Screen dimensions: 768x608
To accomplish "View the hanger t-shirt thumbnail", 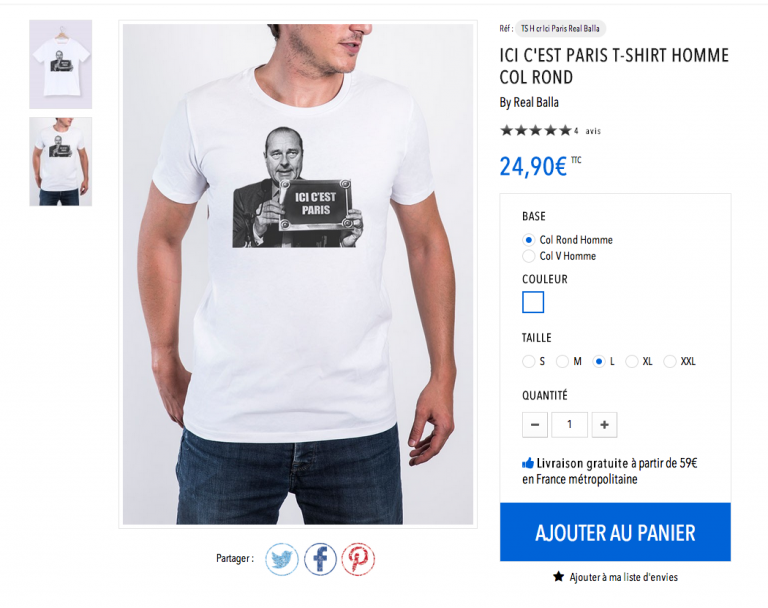I will click(61, 64).
